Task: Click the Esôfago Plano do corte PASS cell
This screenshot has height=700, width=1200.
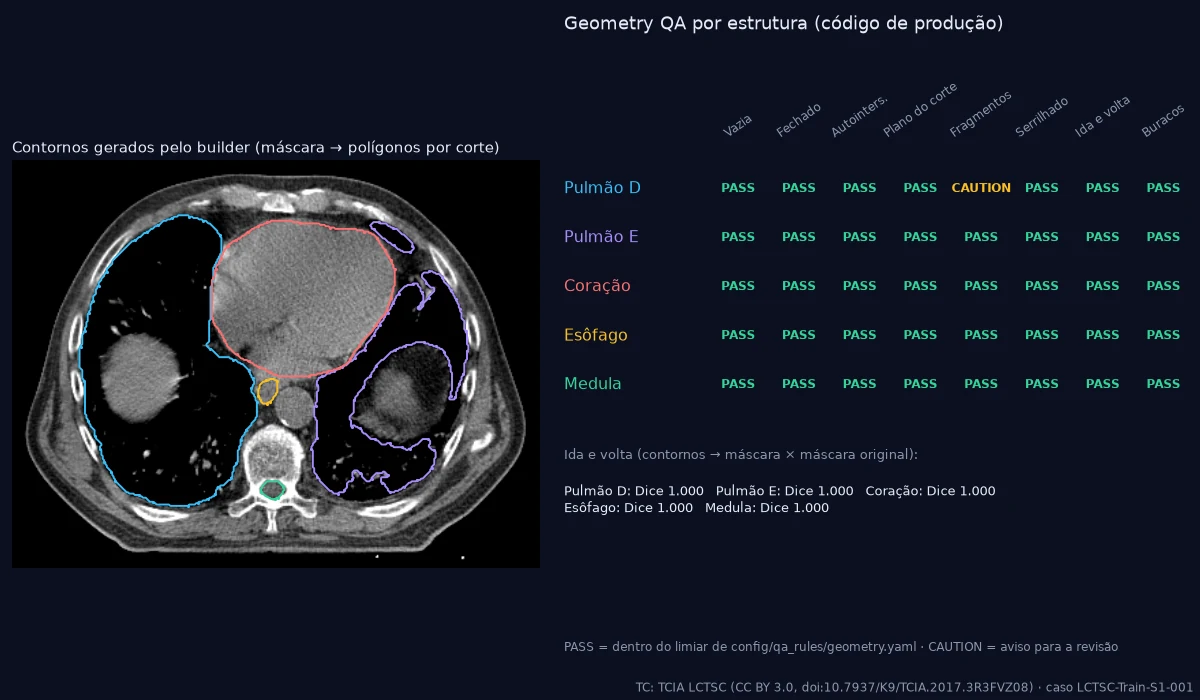Action: 920,335
